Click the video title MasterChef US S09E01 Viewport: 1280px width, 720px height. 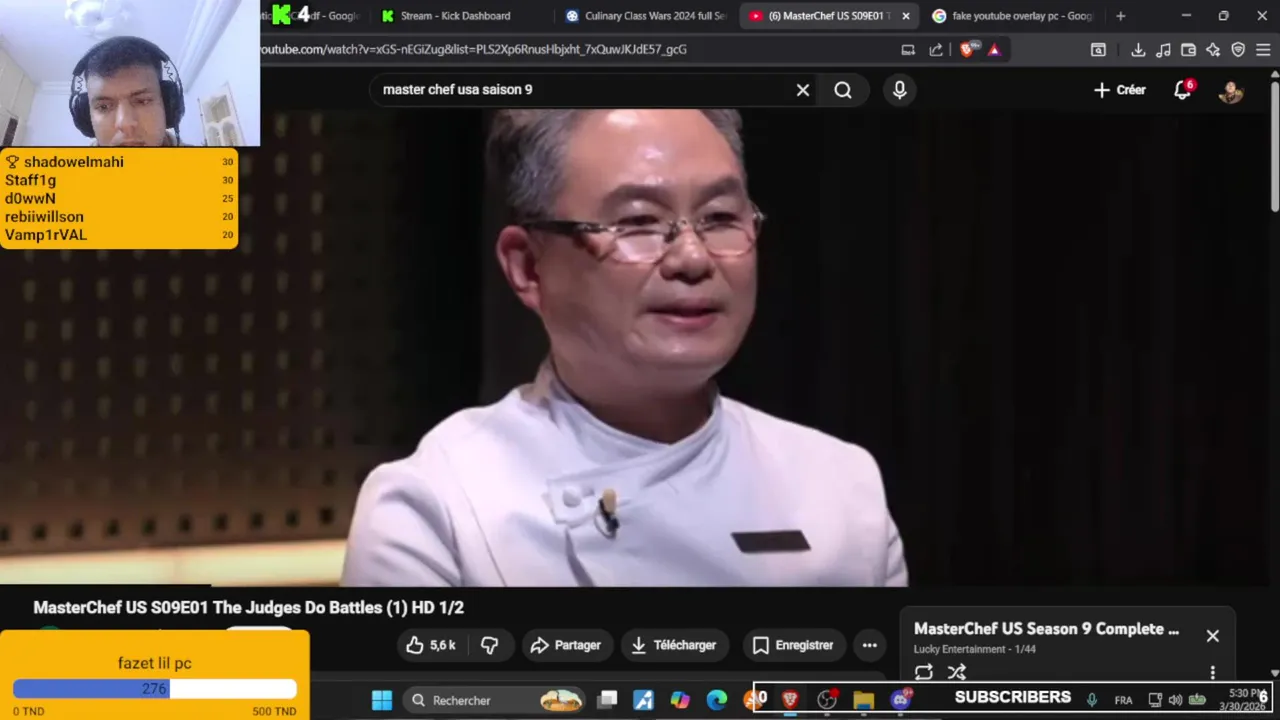click(248, 607)
